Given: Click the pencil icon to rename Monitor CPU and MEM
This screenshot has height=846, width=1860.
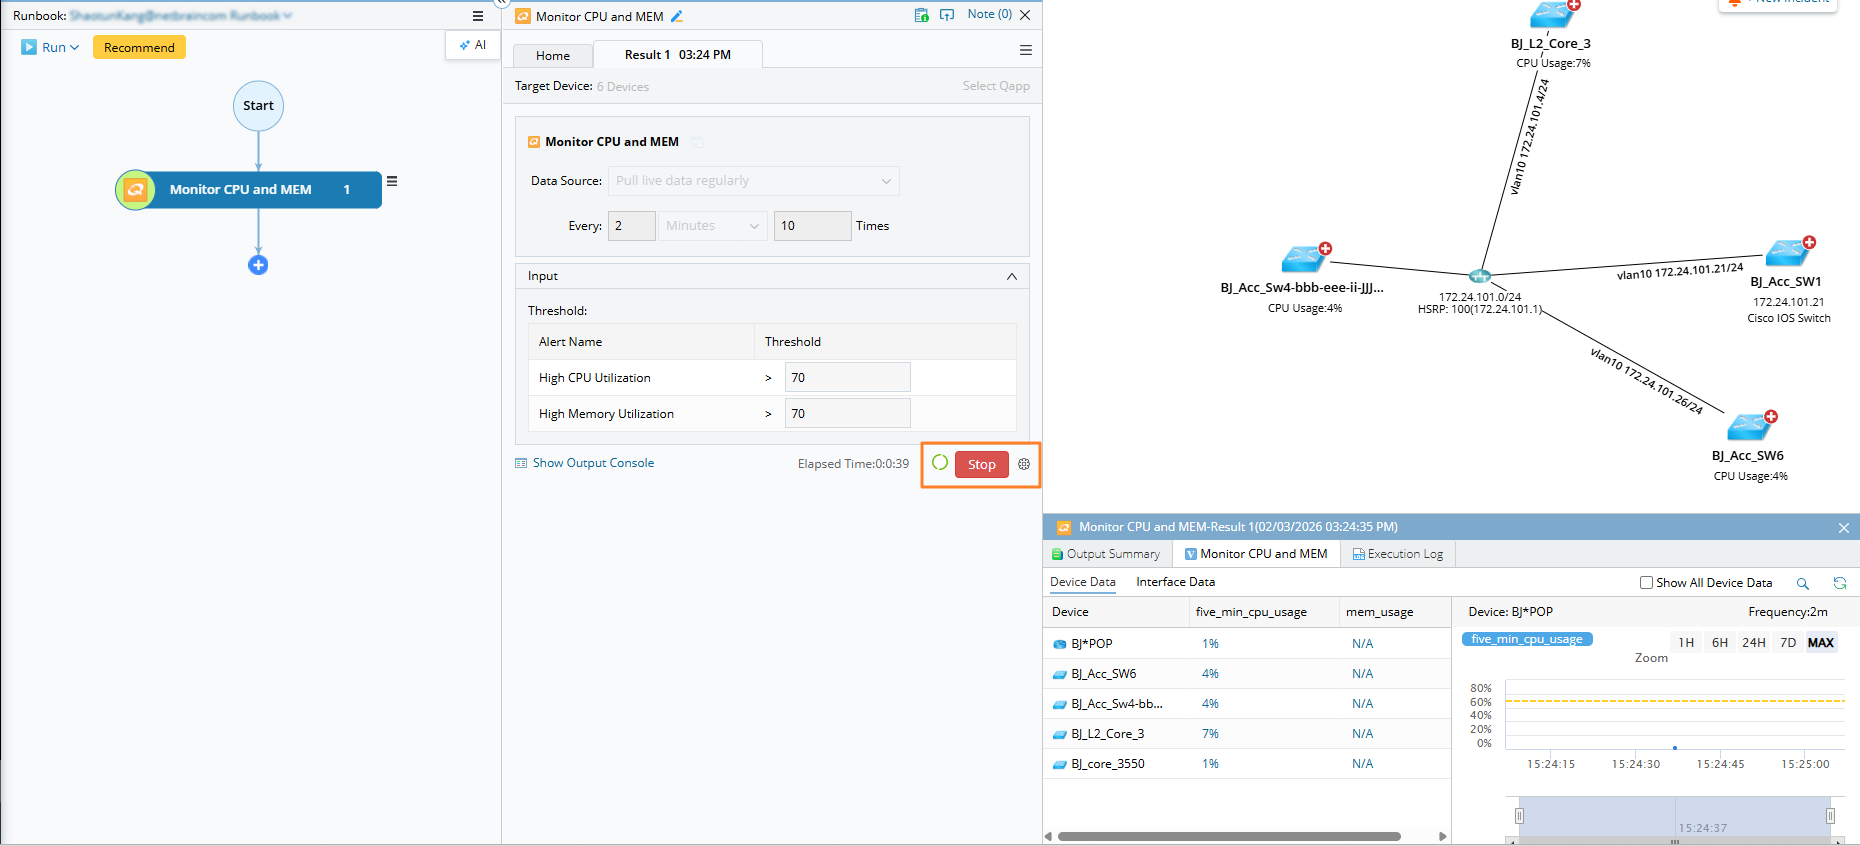Looking at the screenshot, I should [677, 16].
